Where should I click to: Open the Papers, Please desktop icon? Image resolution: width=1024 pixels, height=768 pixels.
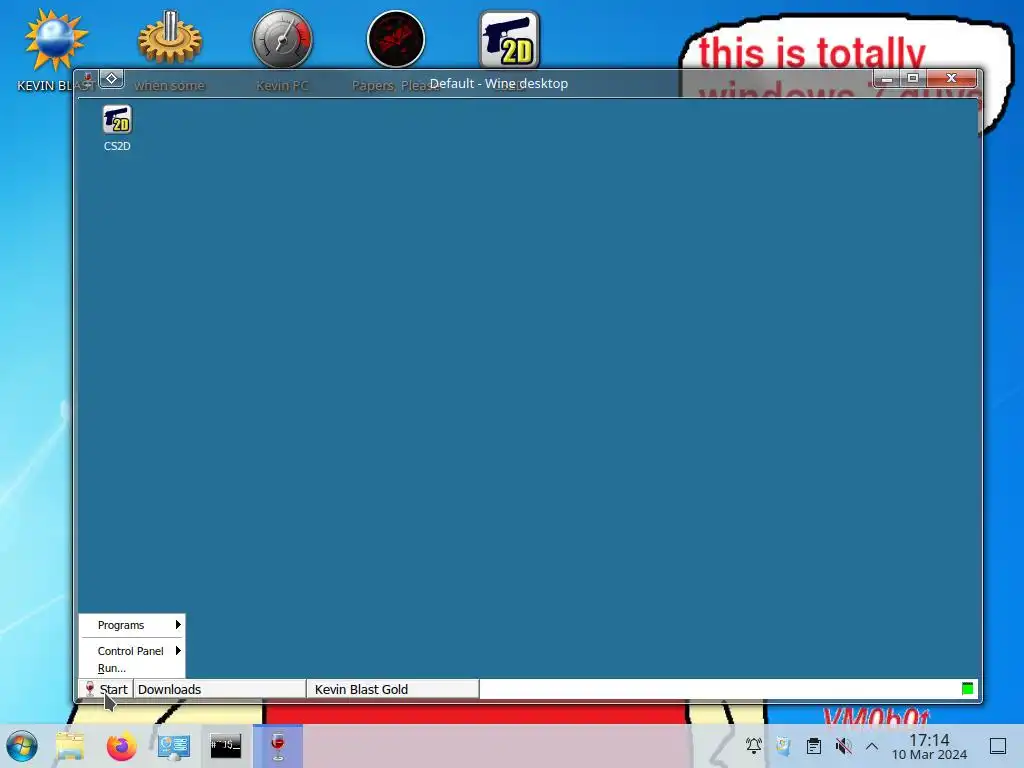point(396,39)
